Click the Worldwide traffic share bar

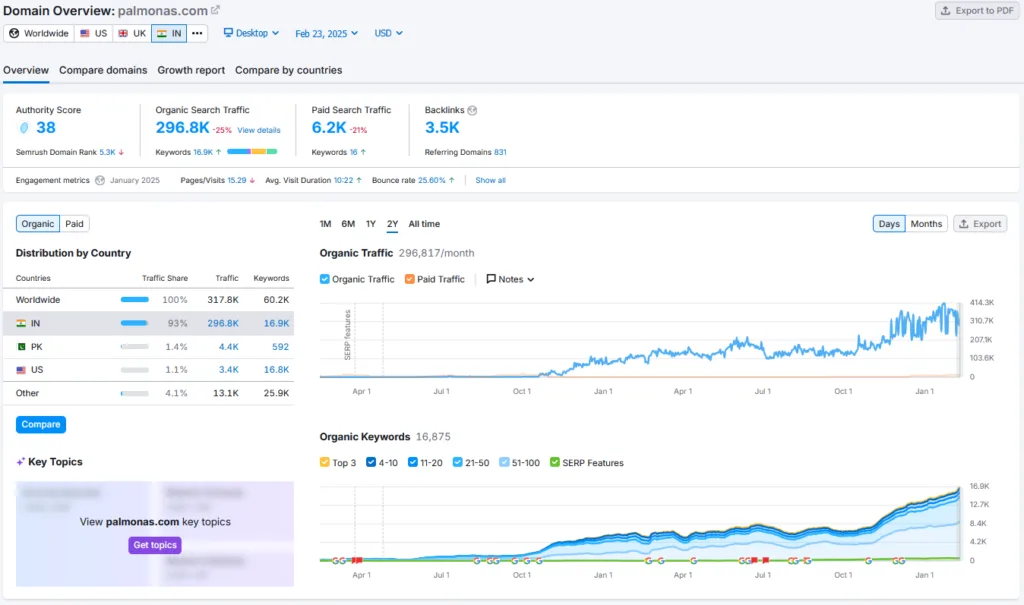135,300
